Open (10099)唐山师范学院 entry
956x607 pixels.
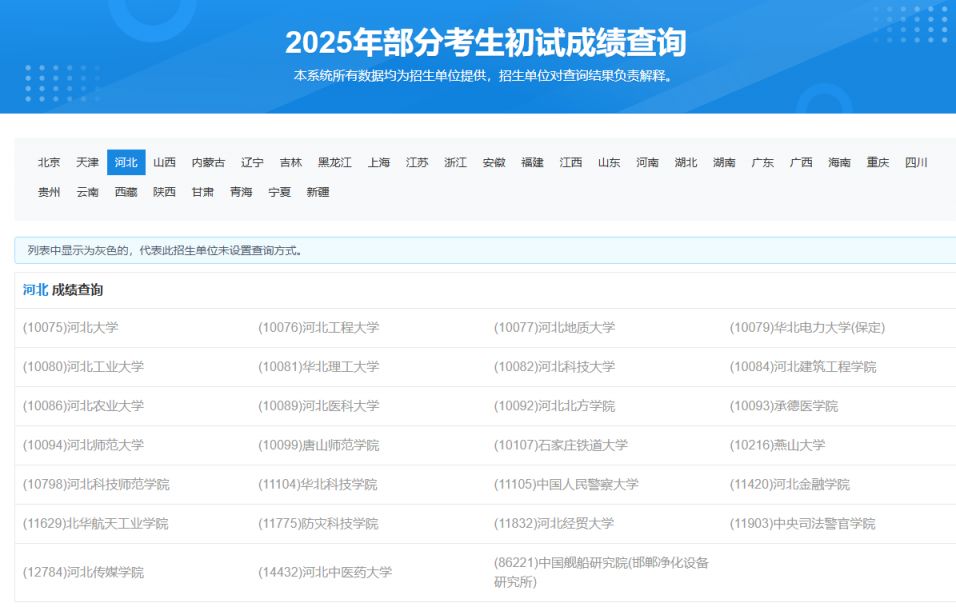pyautogui.click(x=319, y=445)
